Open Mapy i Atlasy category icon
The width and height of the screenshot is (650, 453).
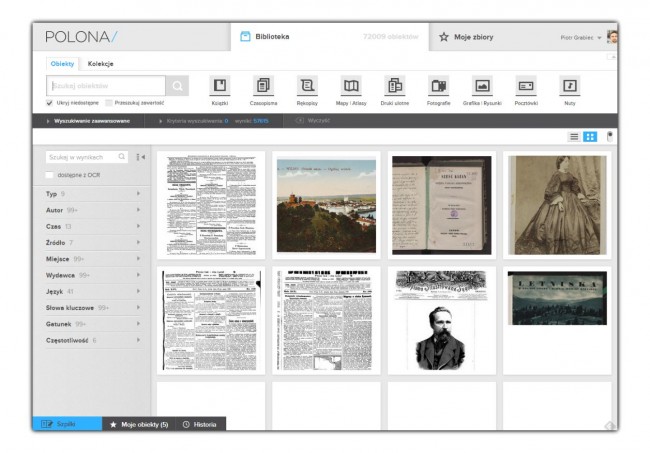pos(351,85)
